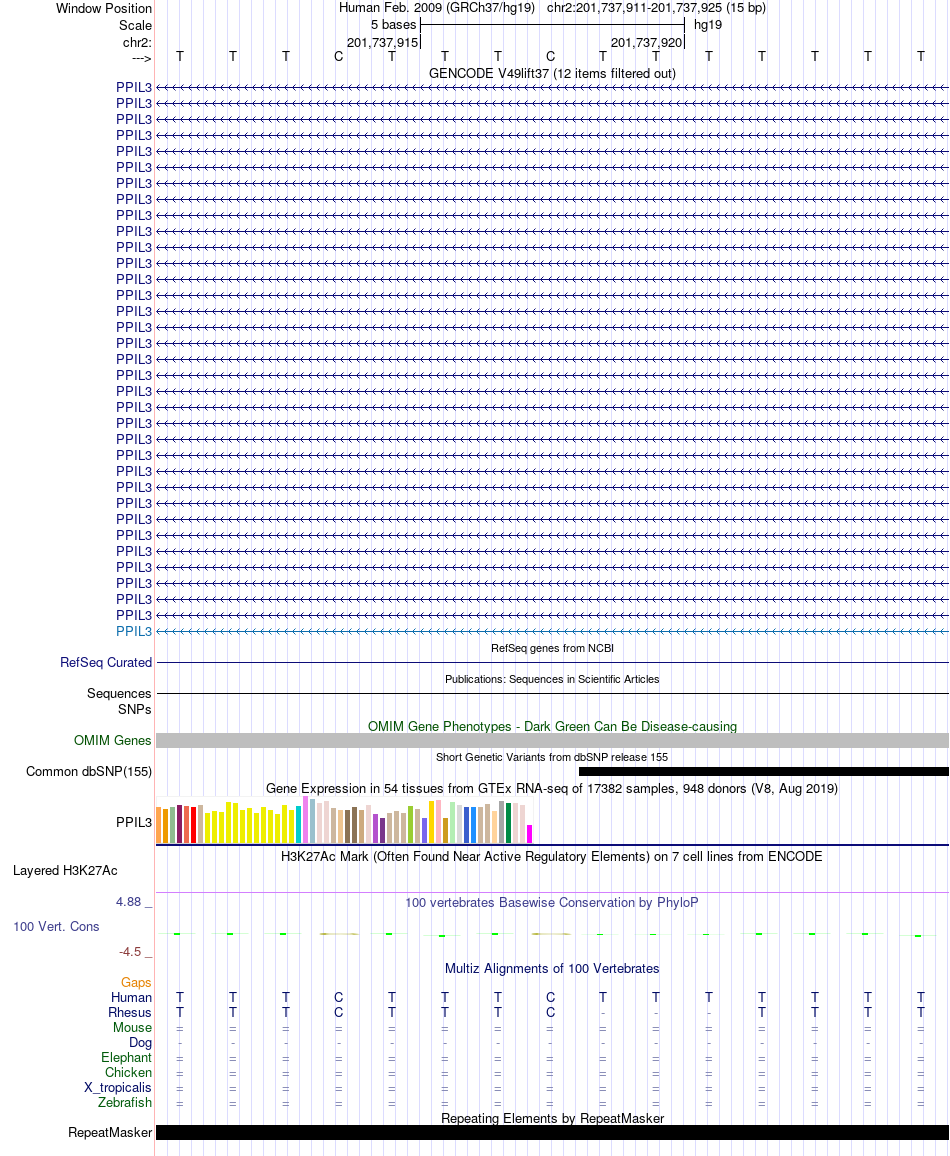Select the Human species row label
This screenshot has height=1156, width=950.
pyautogui.click(x=131, y=997)
